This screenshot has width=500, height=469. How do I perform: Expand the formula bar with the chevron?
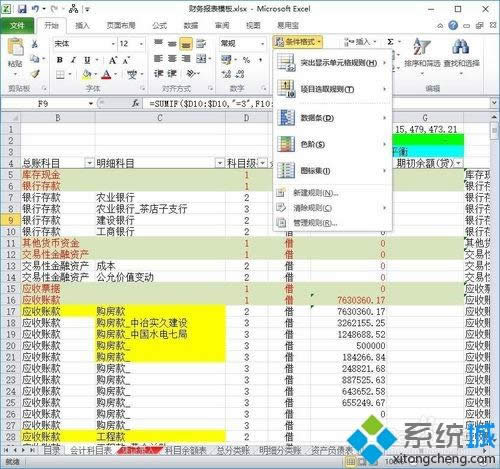(494, 104)
